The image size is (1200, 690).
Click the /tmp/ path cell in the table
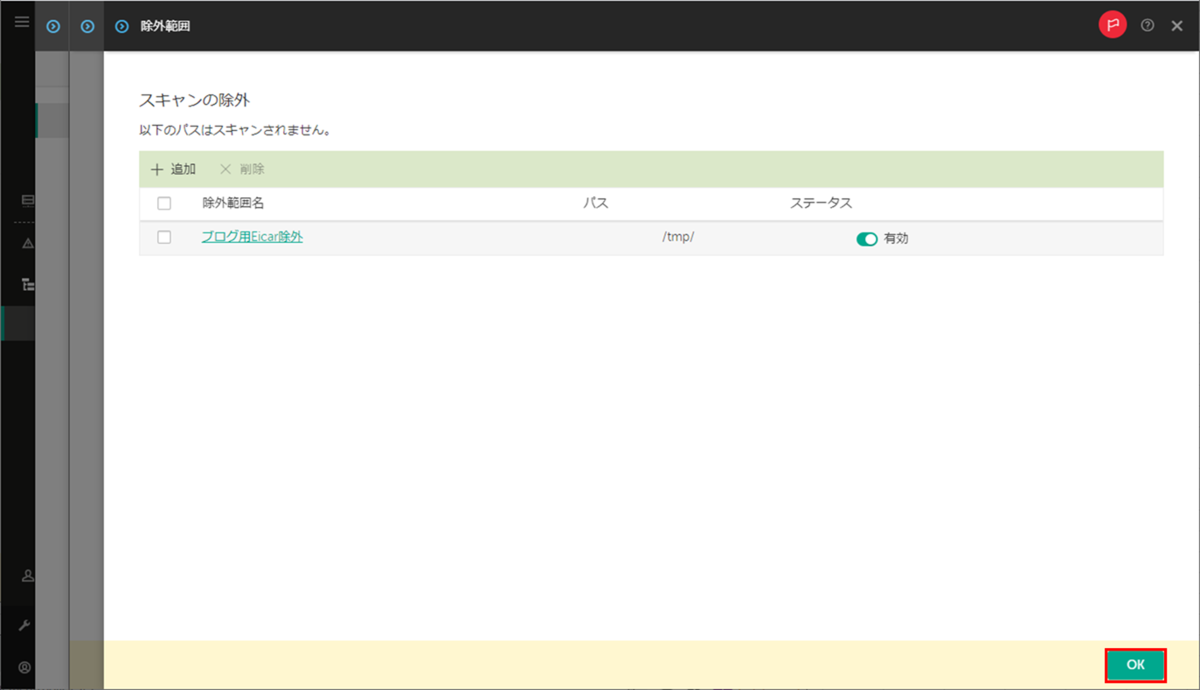click(x=678, y=238)
